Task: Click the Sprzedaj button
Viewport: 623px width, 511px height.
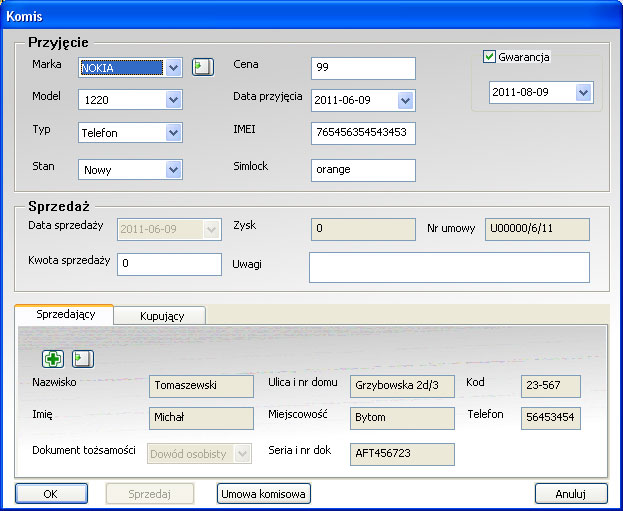Action: point(150,494)
